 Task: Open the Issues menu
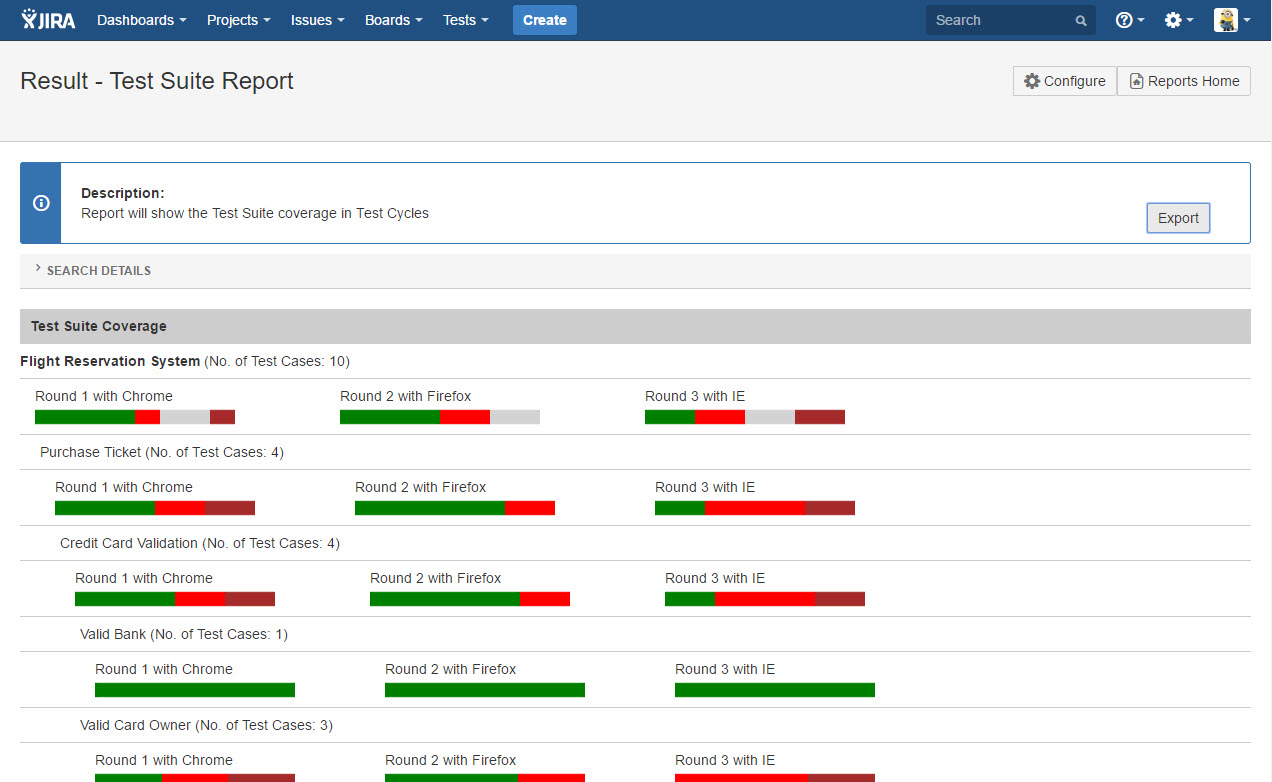[317, 20]
